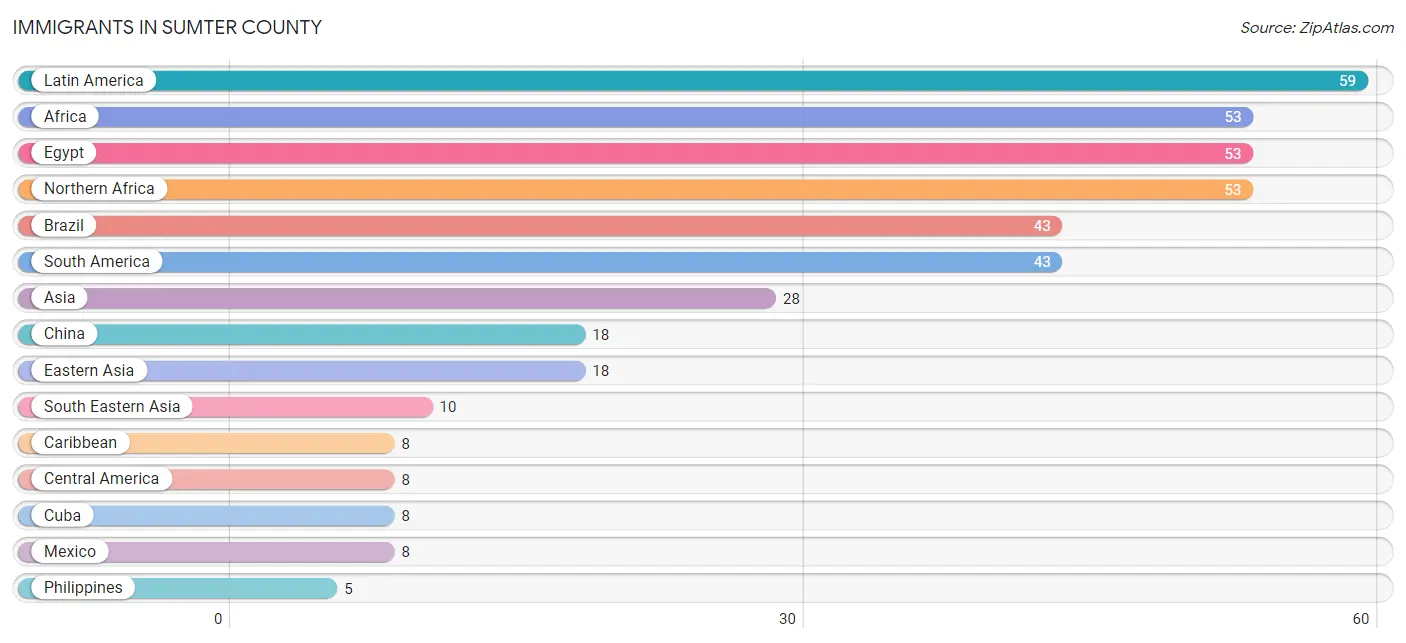Click the Brazil bar label
The image size is (1406, 643).
[x=64, y=226]
